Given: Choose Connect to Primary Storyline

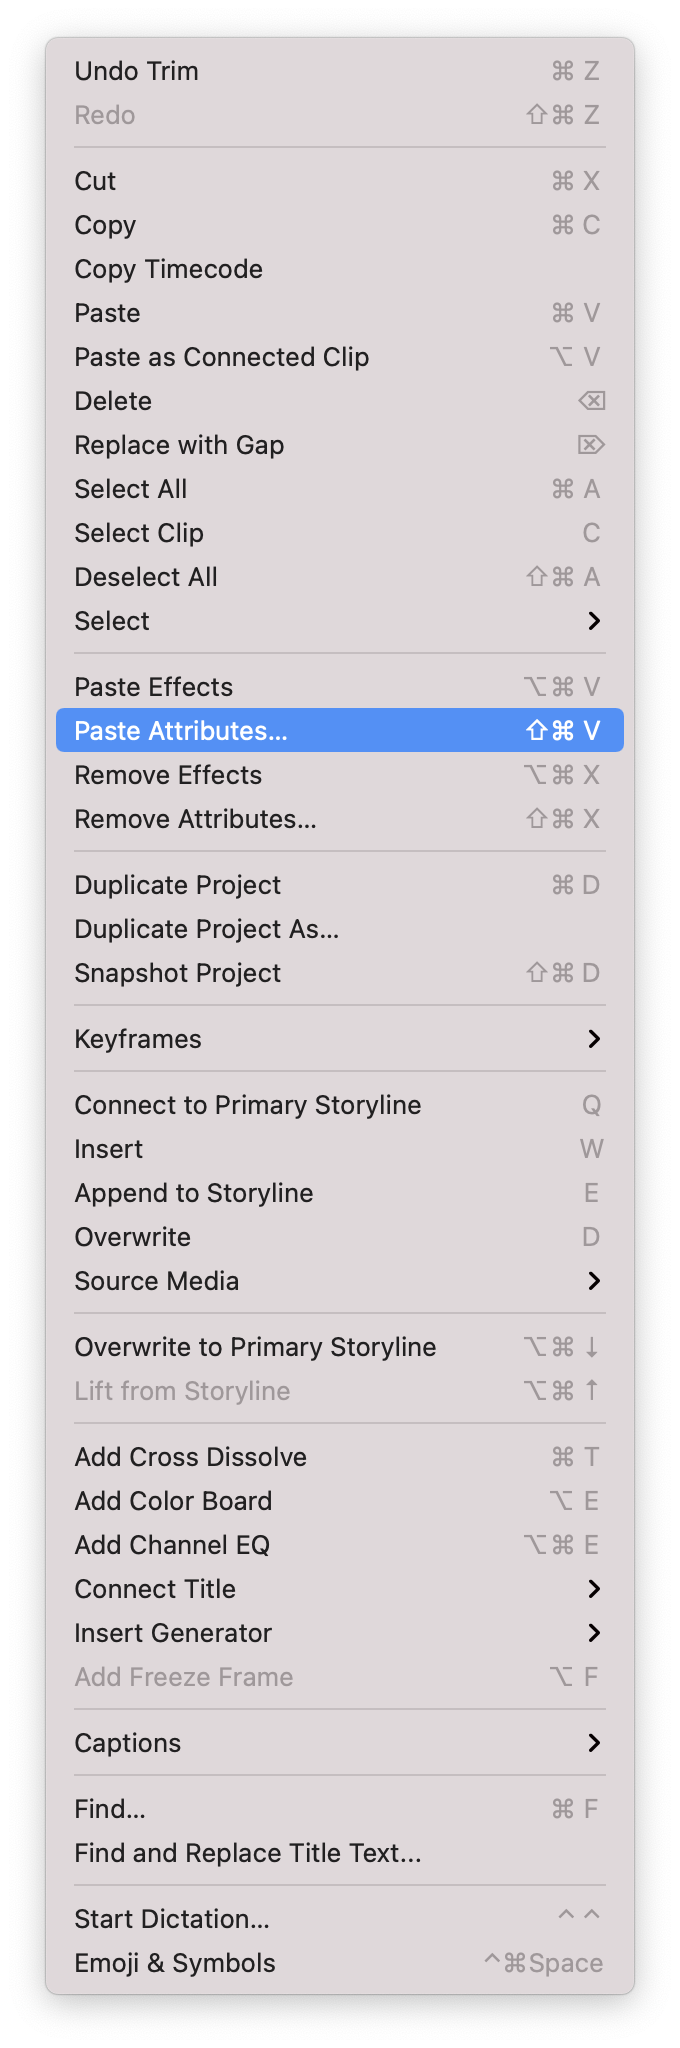Looking at the screenshot, I should click(340, 1105).
